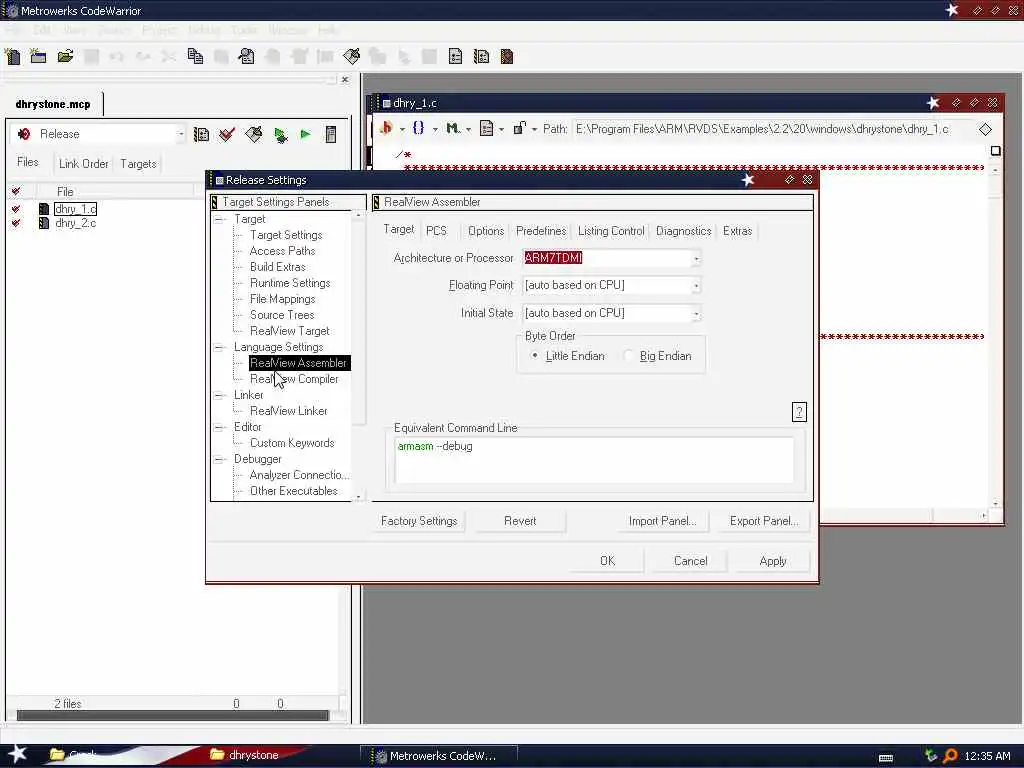This screenshot has width=1024, height=768.
Task: Click the diamond icon right of Path field
Action: (985, 129)
